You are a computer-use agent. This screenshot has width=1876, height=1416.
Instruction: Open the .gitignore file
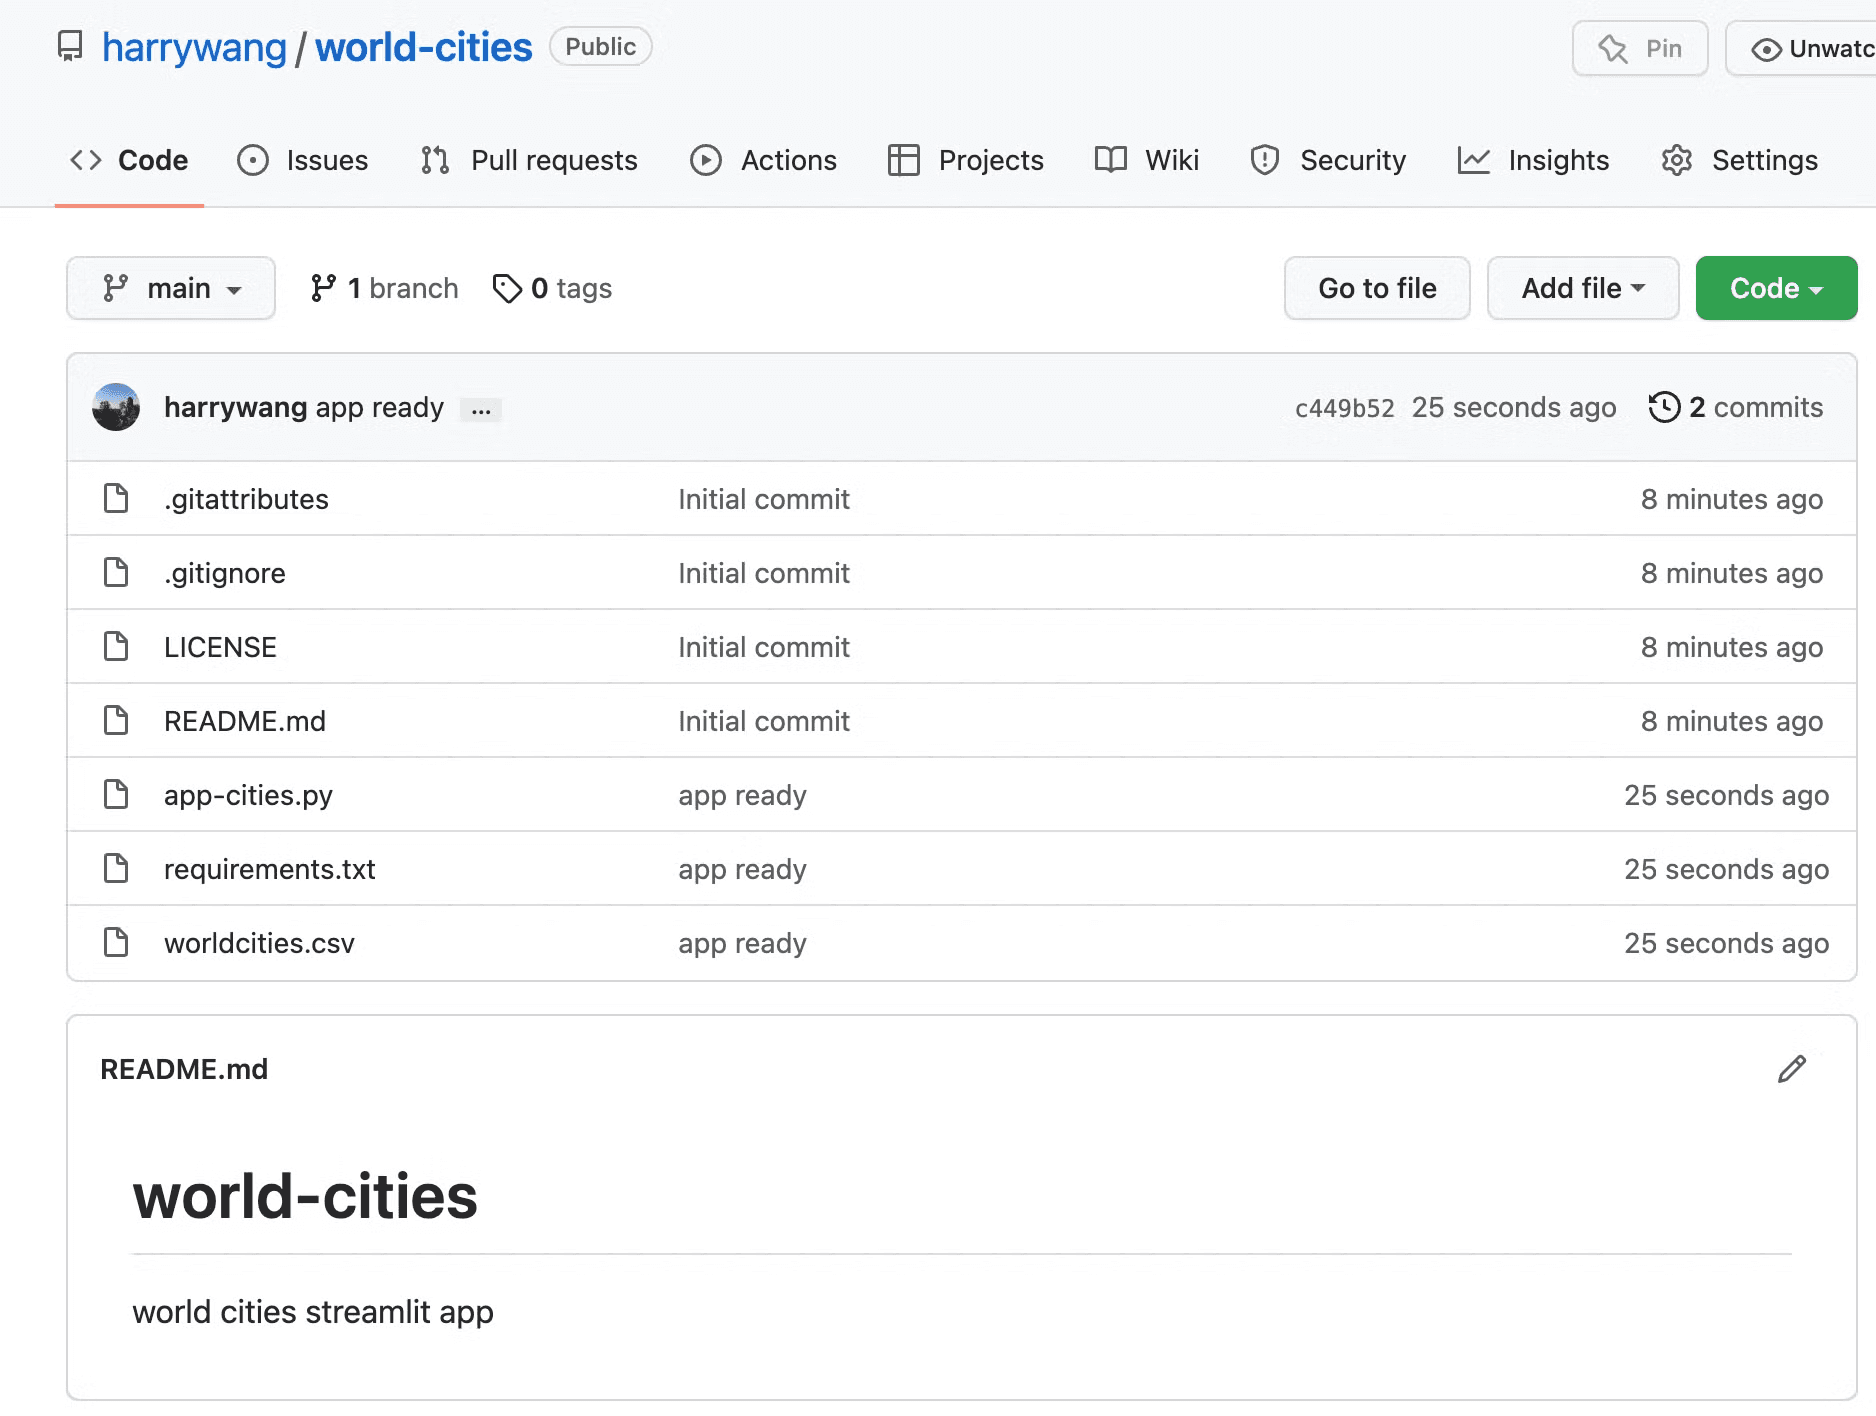[x=225, y=573]
